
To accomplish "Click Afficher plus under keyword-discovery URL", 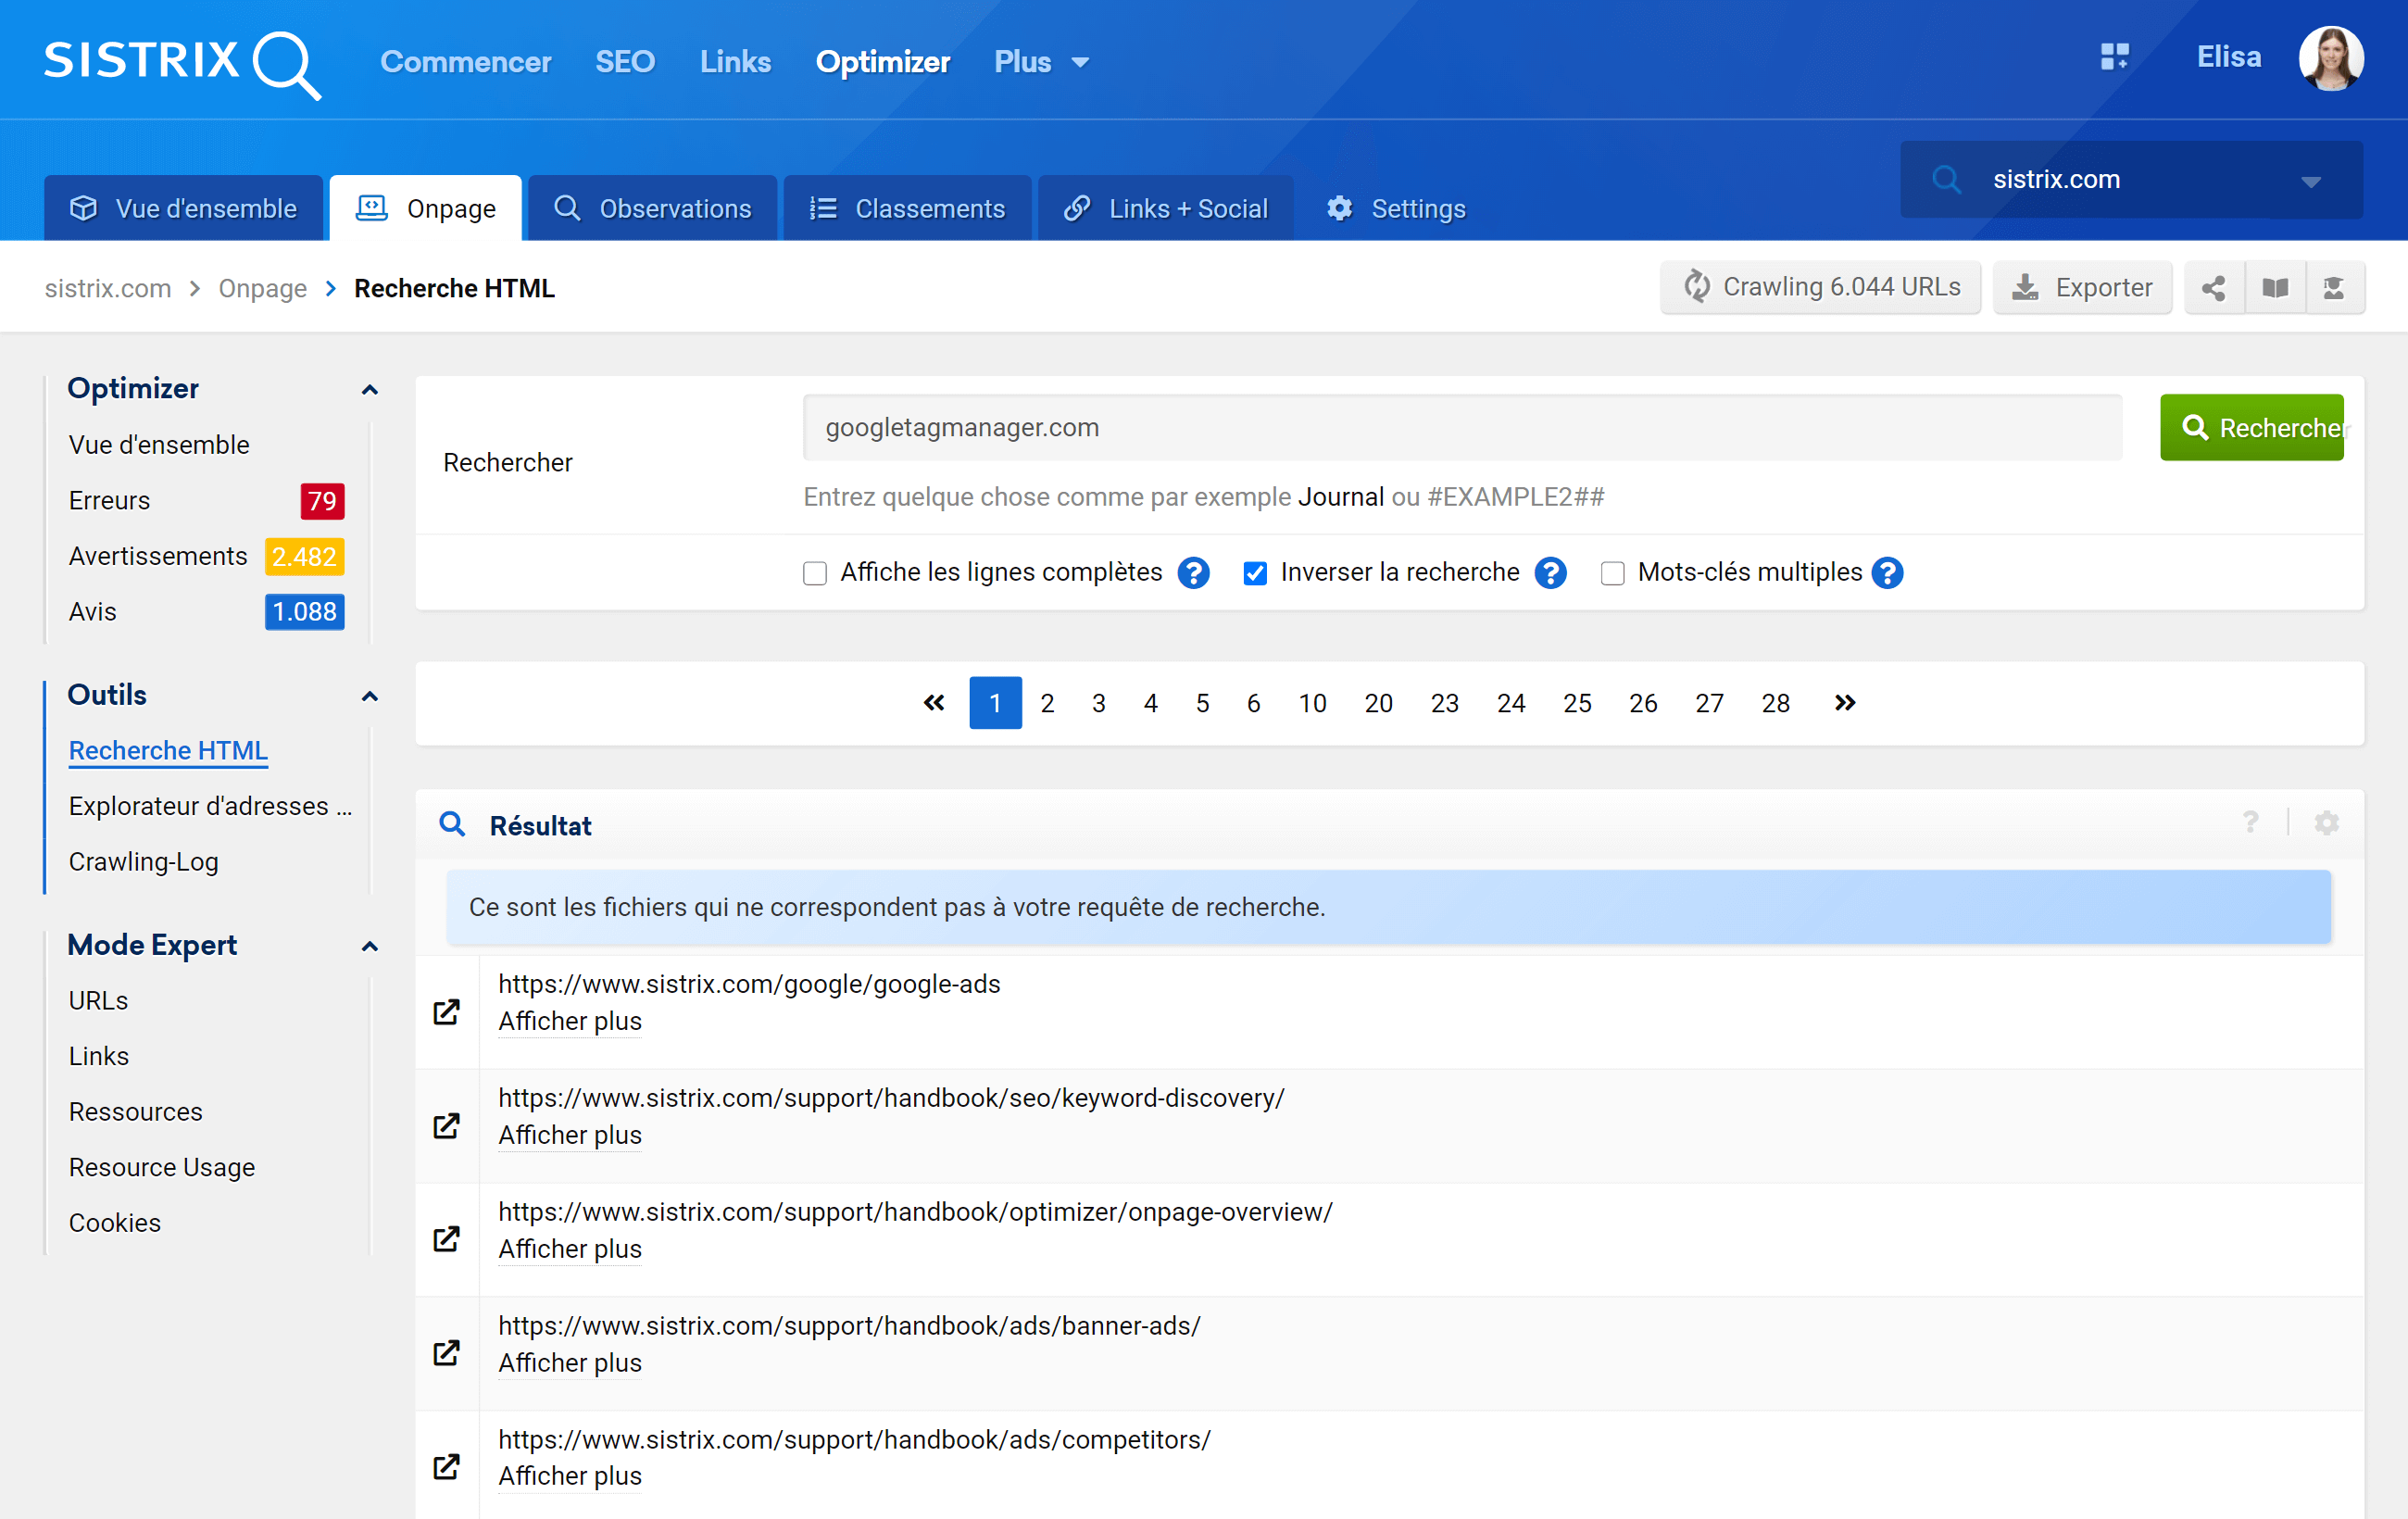I will [570, 1135].
